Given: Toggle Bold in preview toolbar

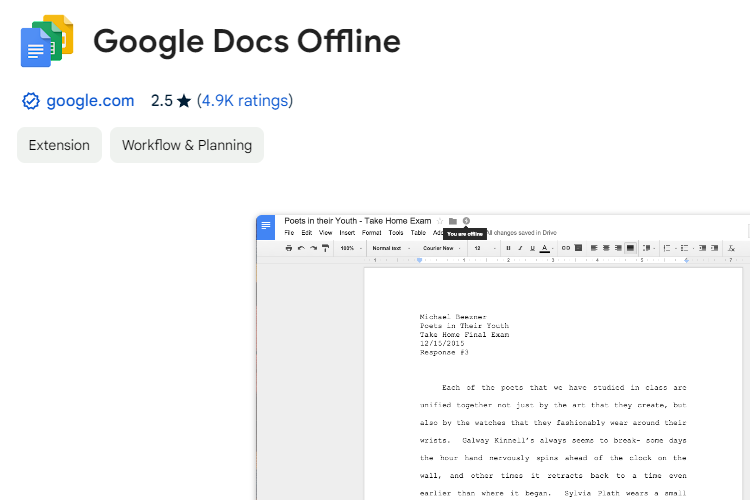Looking at the screenshot, I should 508,248.
